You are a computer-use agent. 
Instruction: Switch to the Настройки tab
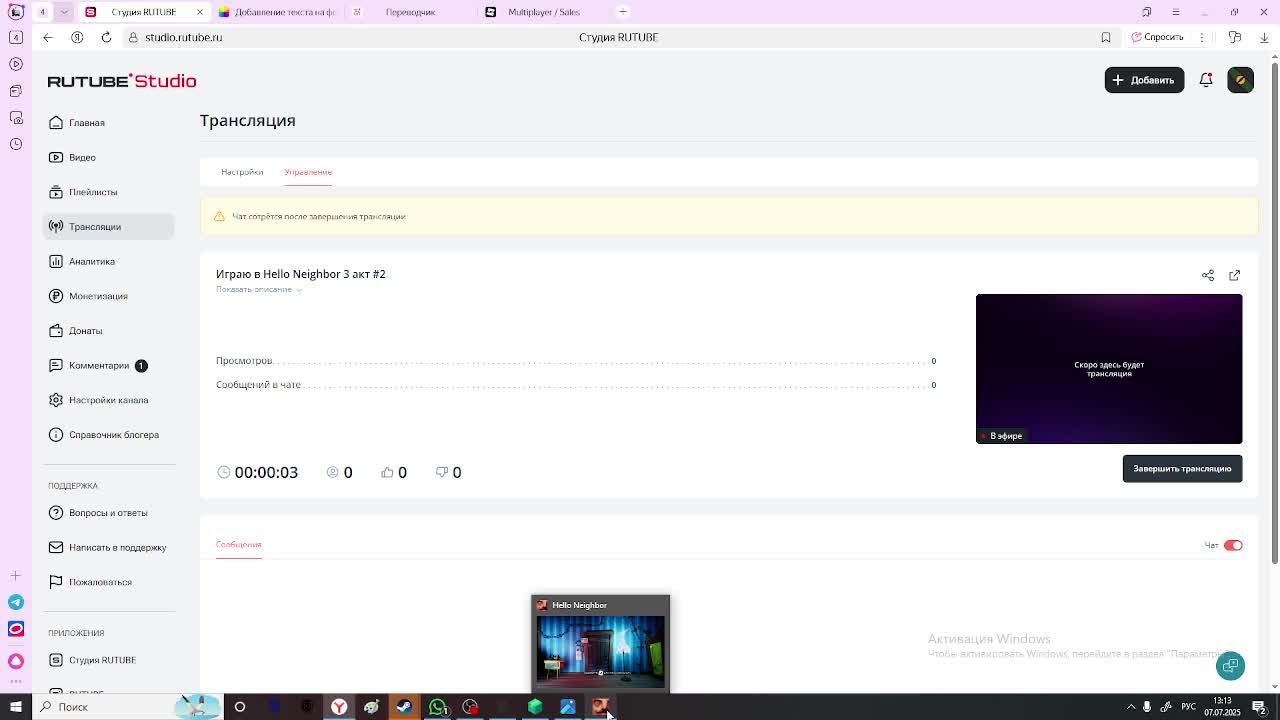click(242, 172)
